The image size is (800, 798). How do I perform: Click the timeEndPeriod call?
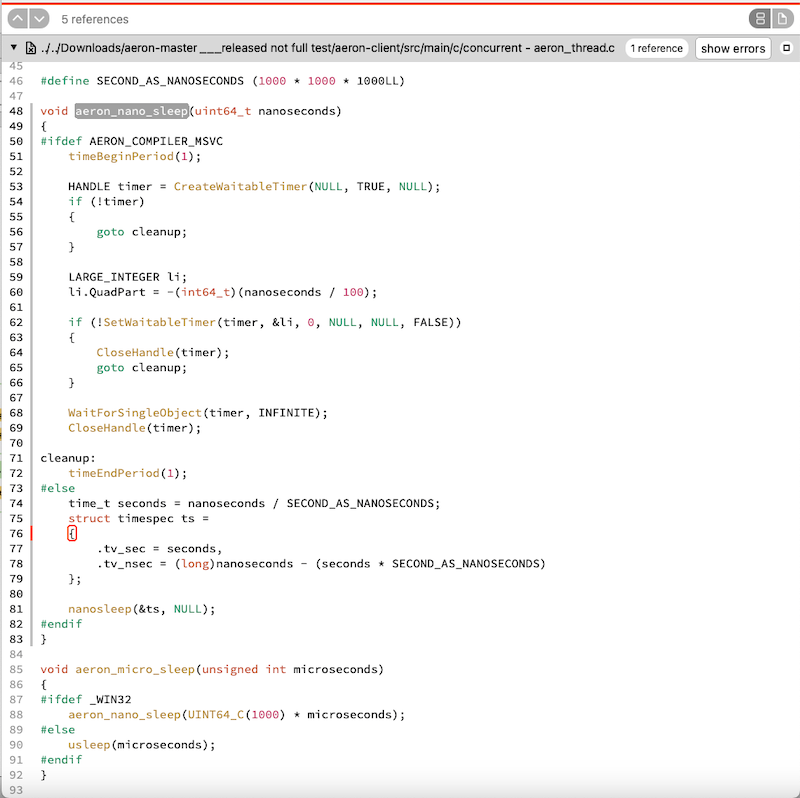pyautogui.click(x=114, y=473)
